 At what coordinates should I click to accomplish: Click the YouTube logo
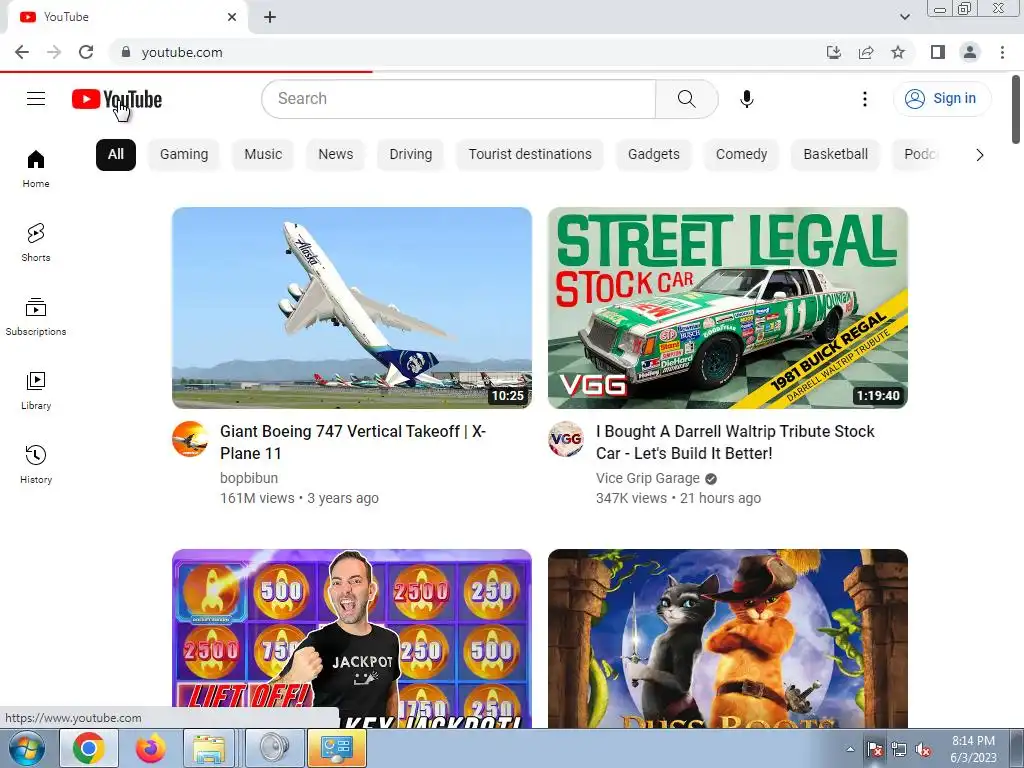coord(117,99)
